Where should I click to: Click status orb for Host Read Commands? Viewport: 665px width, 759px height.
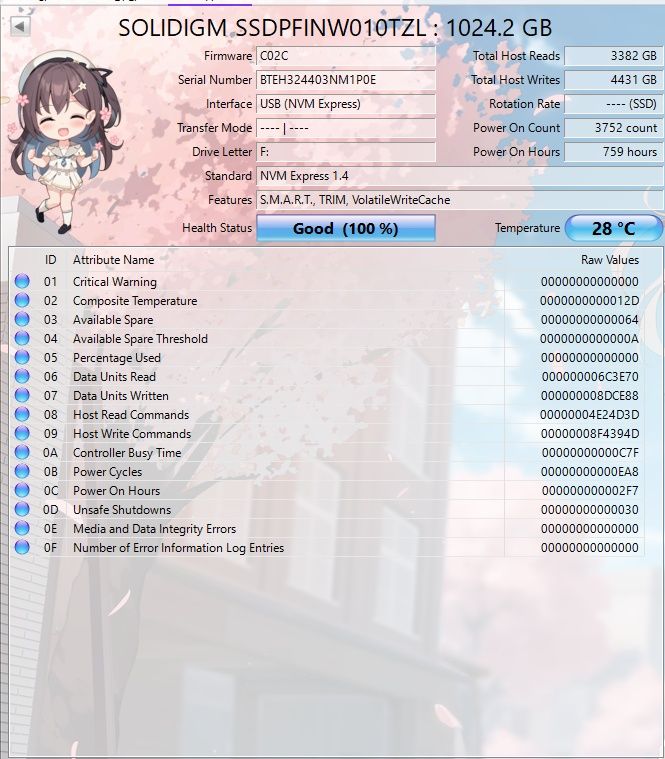pyautogui.click(x=22, y=414)
